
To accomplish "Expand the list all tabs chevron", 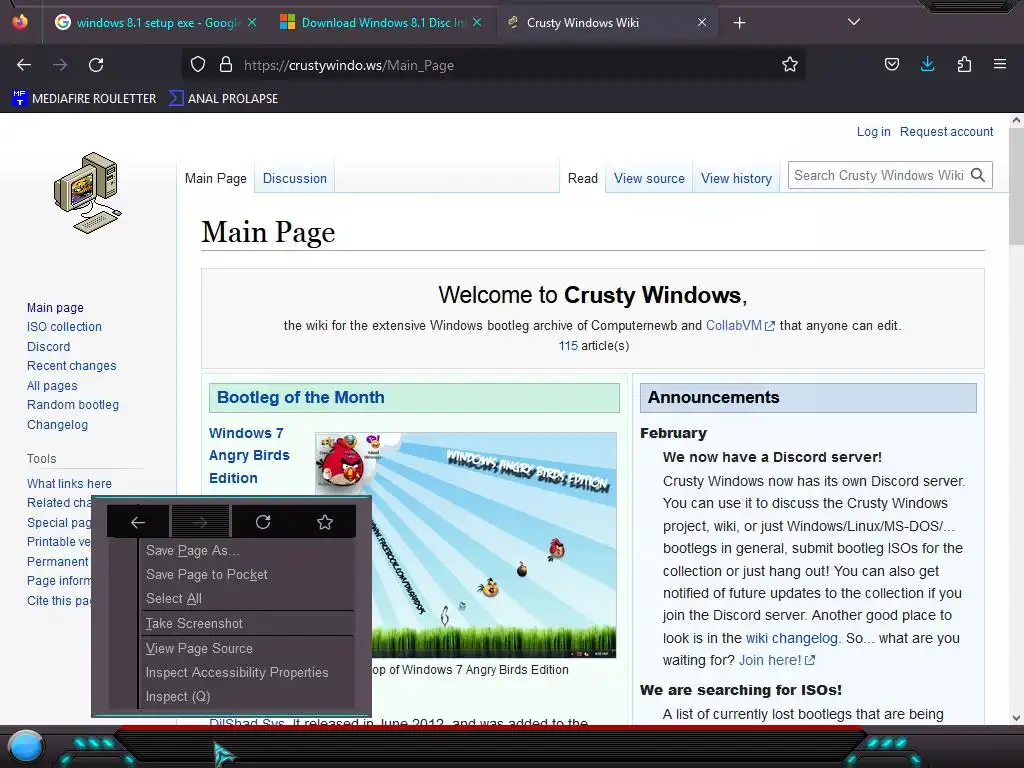I will click(x=854, y=22).
